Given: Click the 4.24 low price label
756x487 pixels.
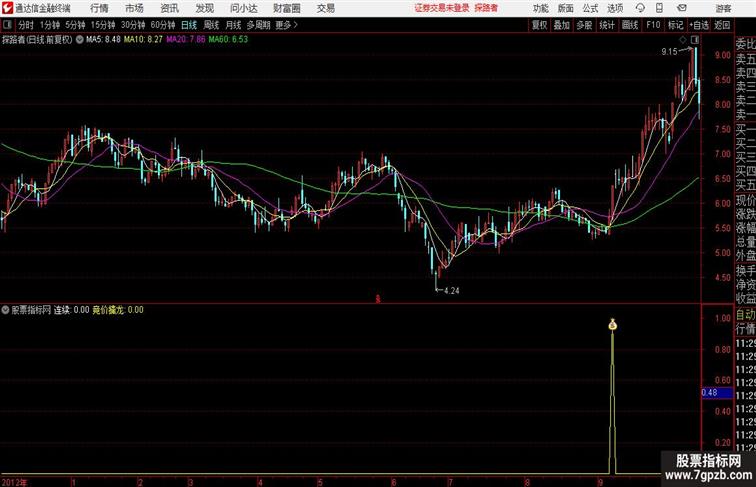Looking at the screenshot, I should (x=452, y=291).
